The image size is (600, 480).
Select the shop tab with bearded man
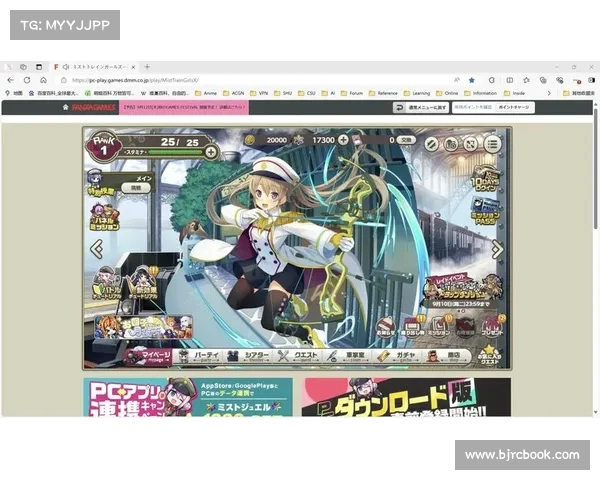point(447,356)
